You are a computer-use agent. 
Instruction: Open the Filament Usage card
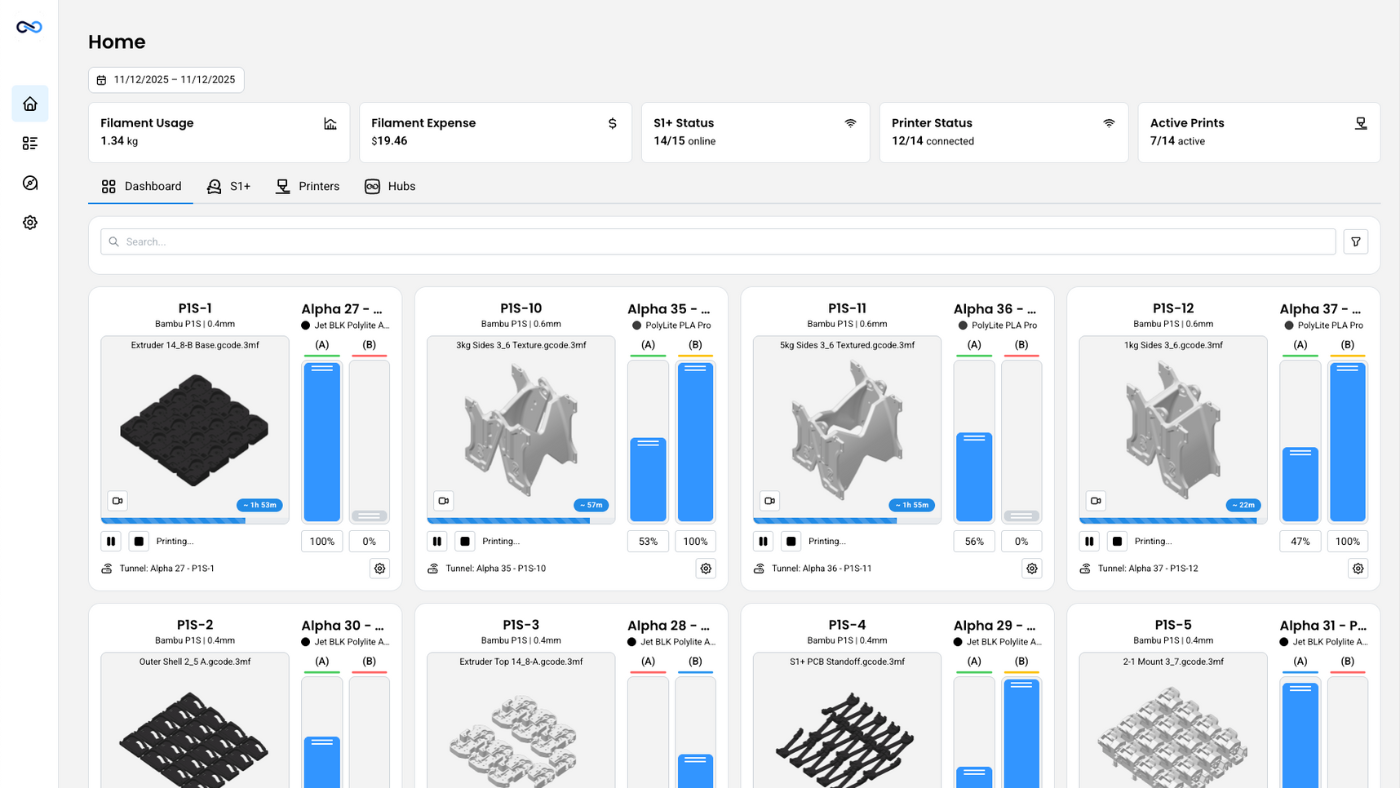(x=219, y=132)
